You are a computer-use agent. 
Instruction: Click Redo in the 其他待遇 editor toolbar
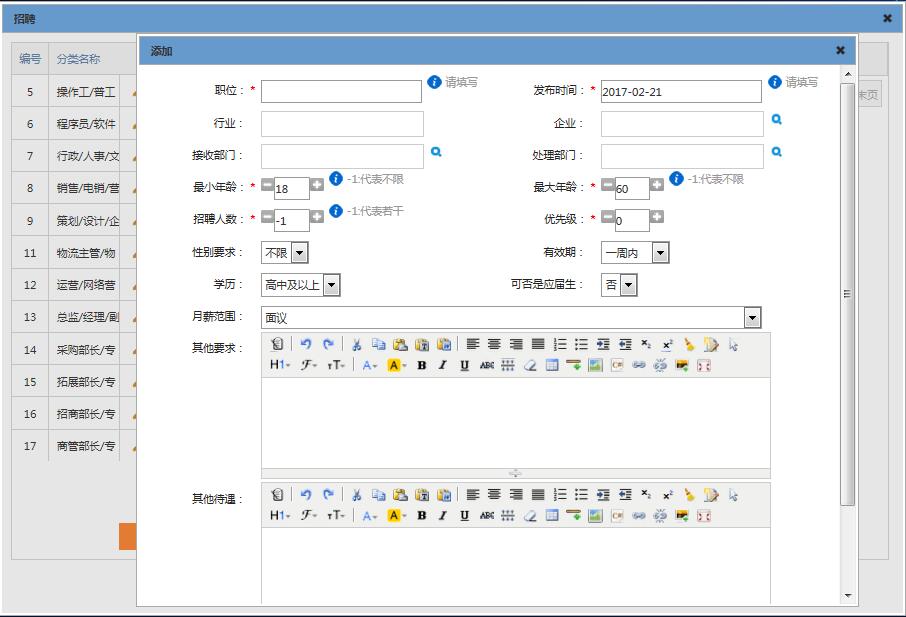(x=328, y=495)
